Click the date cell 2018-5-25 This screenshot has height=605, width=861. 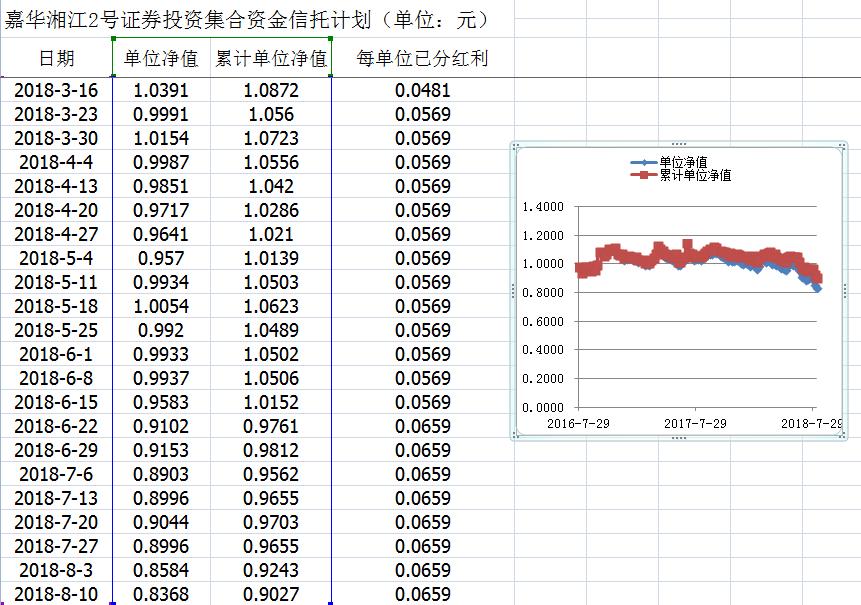coord(56,330)
